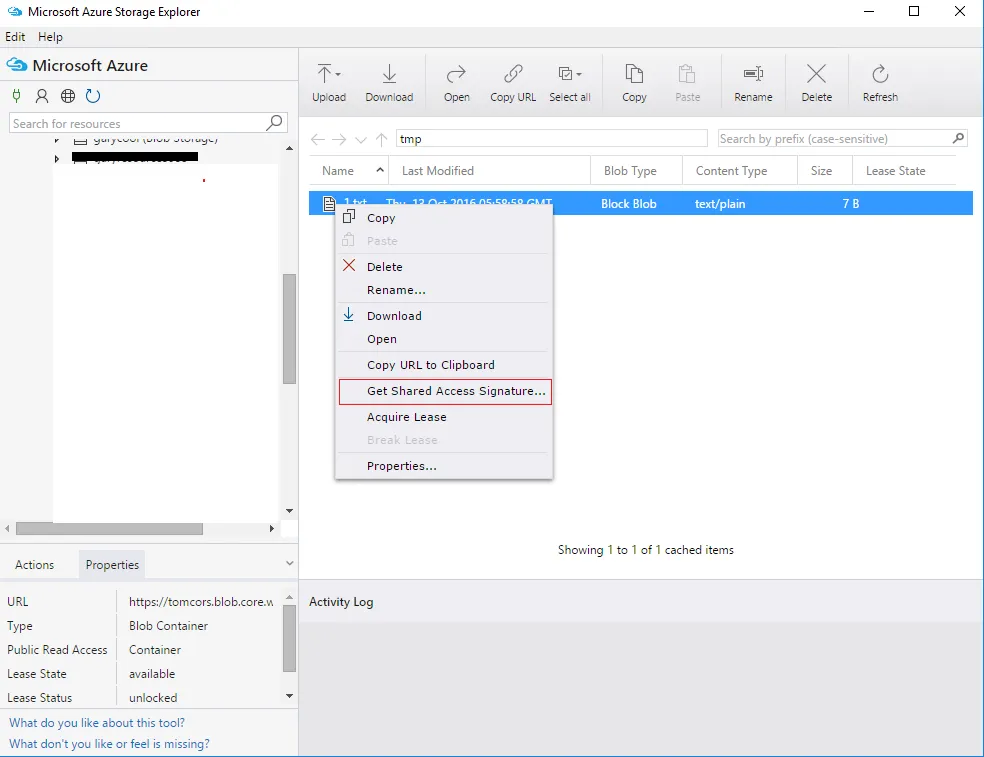The width and height of the screenshot is (984, 757).
Task: Click the forward navigation arrow
Action: (339, 139)
